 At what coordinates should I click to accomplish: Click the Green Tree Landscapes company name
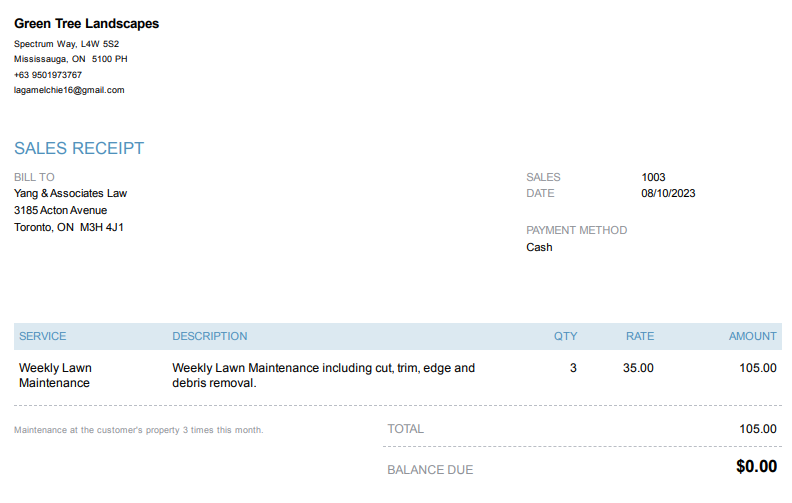[x=86, y=24]
